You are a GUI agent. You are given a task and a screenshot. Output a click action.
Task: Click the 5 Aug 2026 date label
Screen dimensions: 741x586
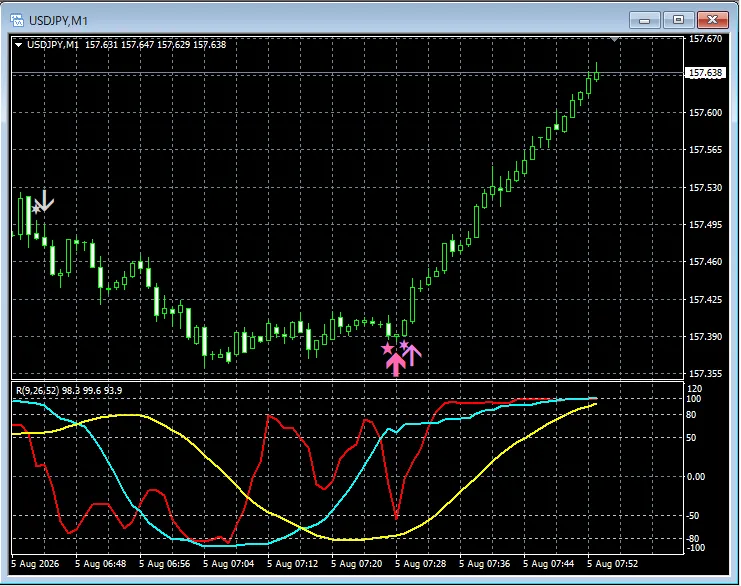coord(35,564)
